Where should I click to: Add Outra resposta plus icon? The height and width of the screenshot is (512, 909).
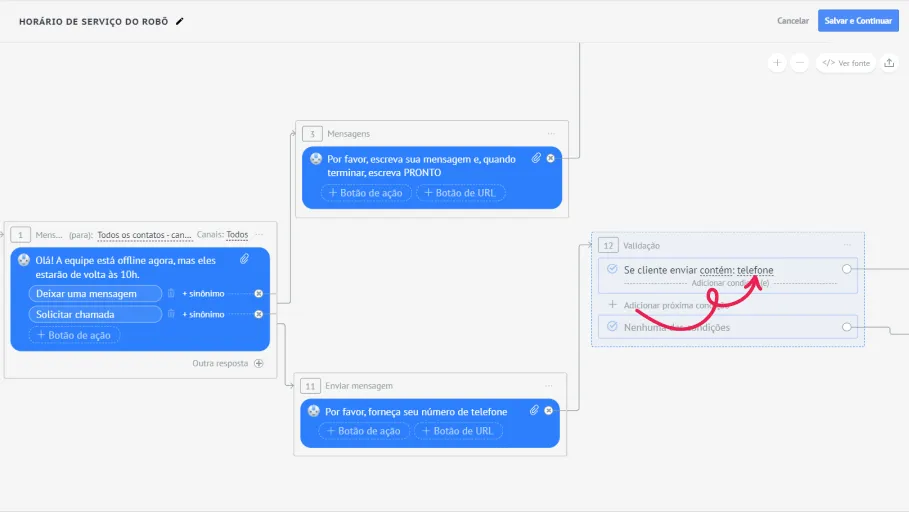point(259,364)
